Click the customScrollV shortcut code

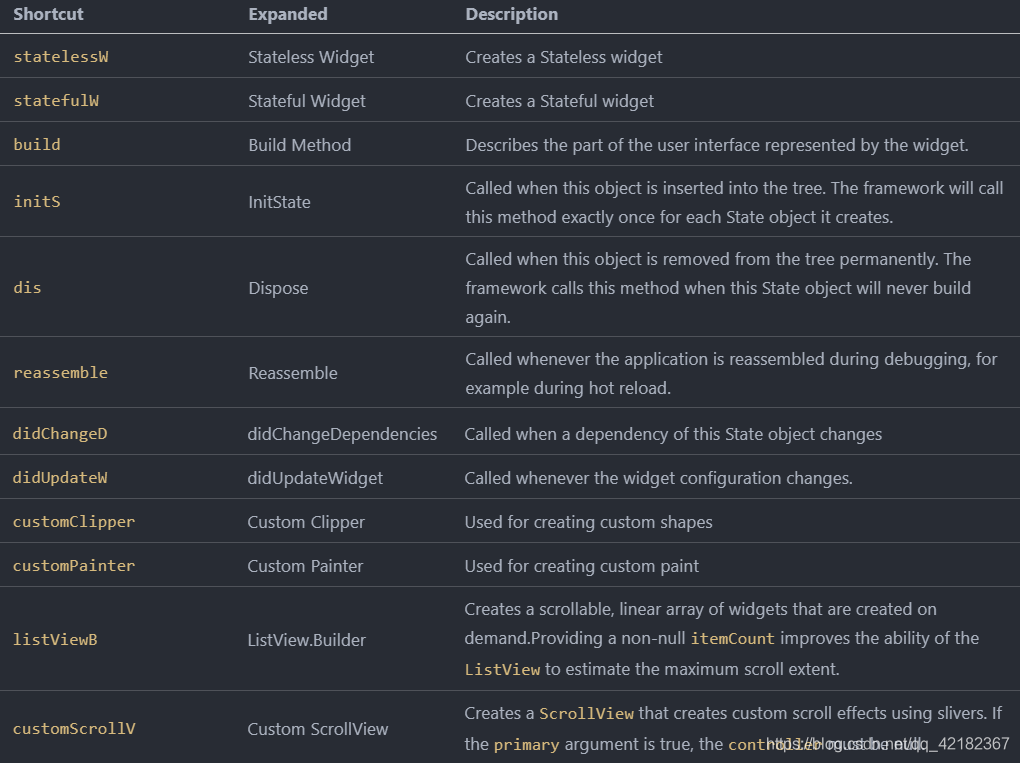(73, 729)
